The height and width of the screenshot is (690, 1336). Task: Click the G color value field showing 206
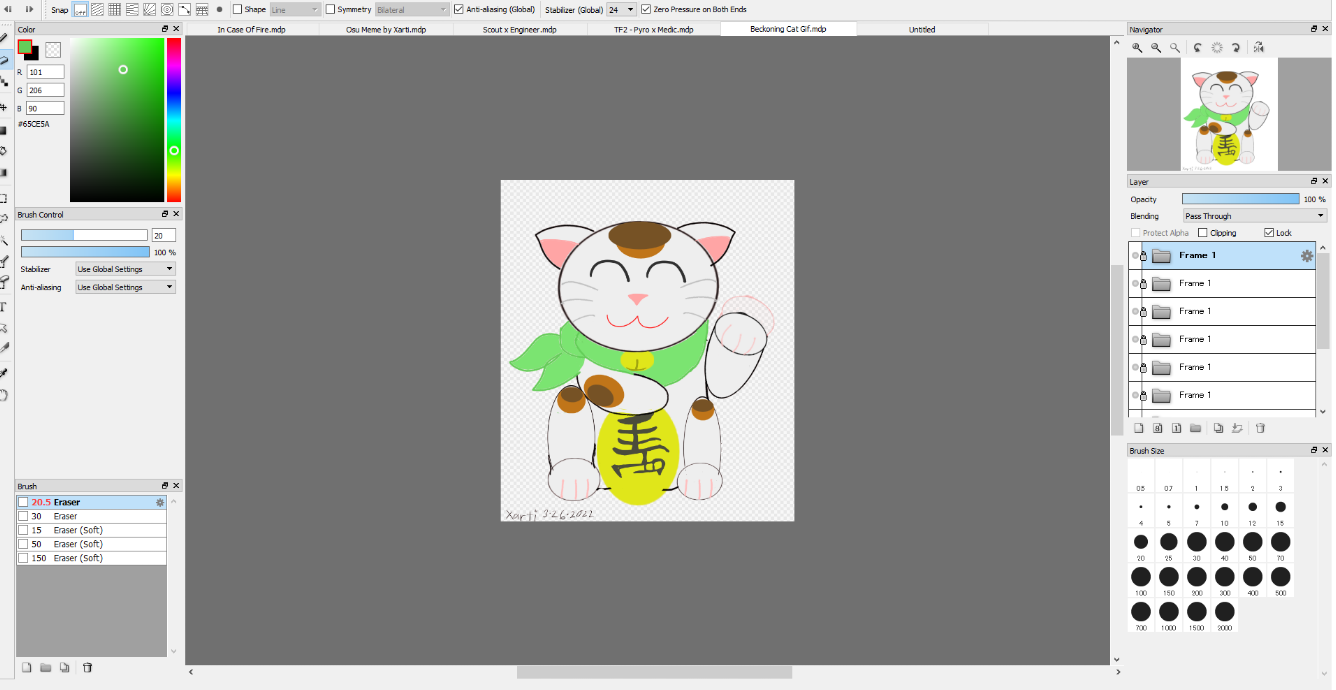tap(46, 90)
